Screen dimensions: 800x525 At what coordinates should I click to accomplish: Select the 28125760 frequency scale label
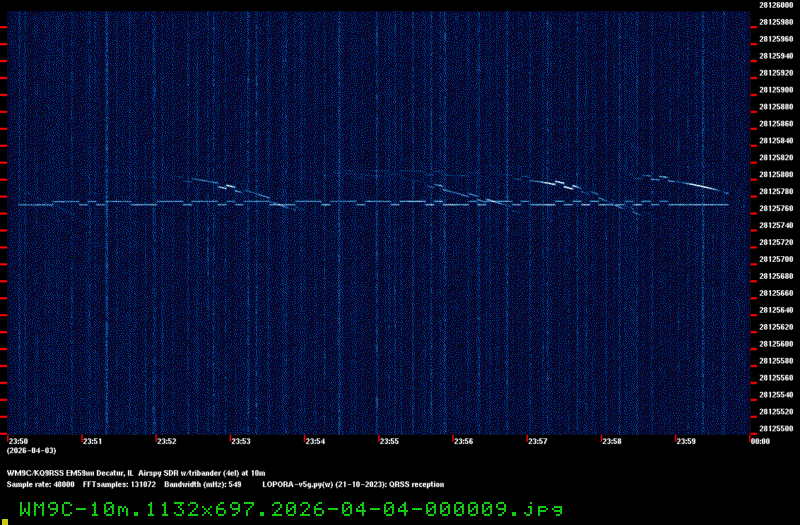click(776, 209)
